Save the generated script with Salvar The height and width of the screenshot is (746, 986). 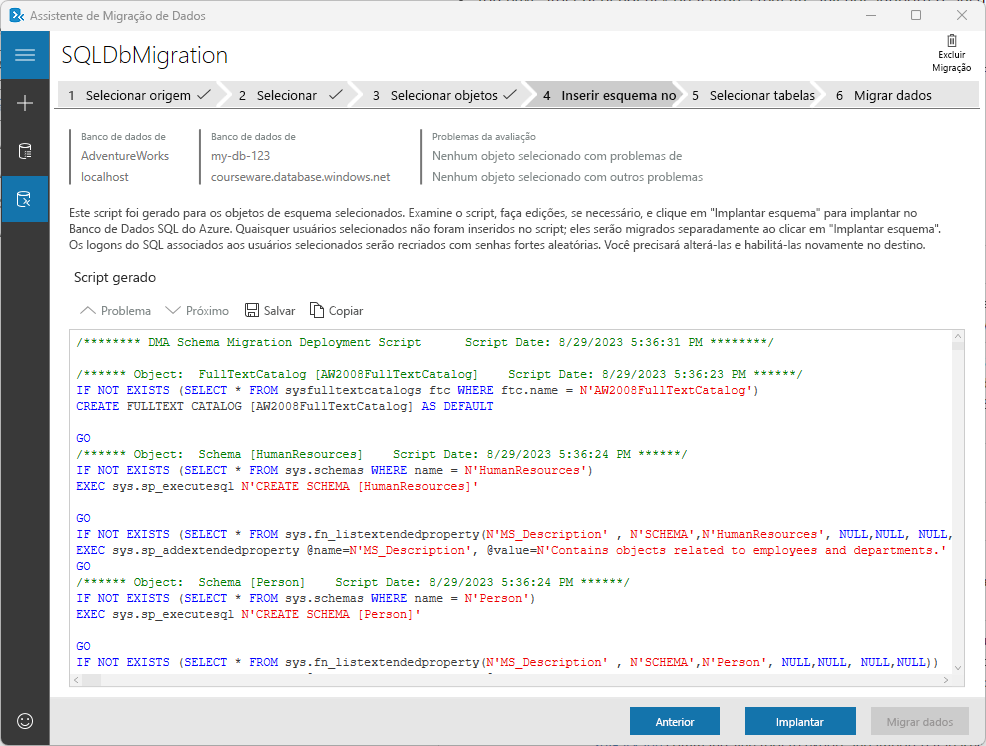pos(269,310)
